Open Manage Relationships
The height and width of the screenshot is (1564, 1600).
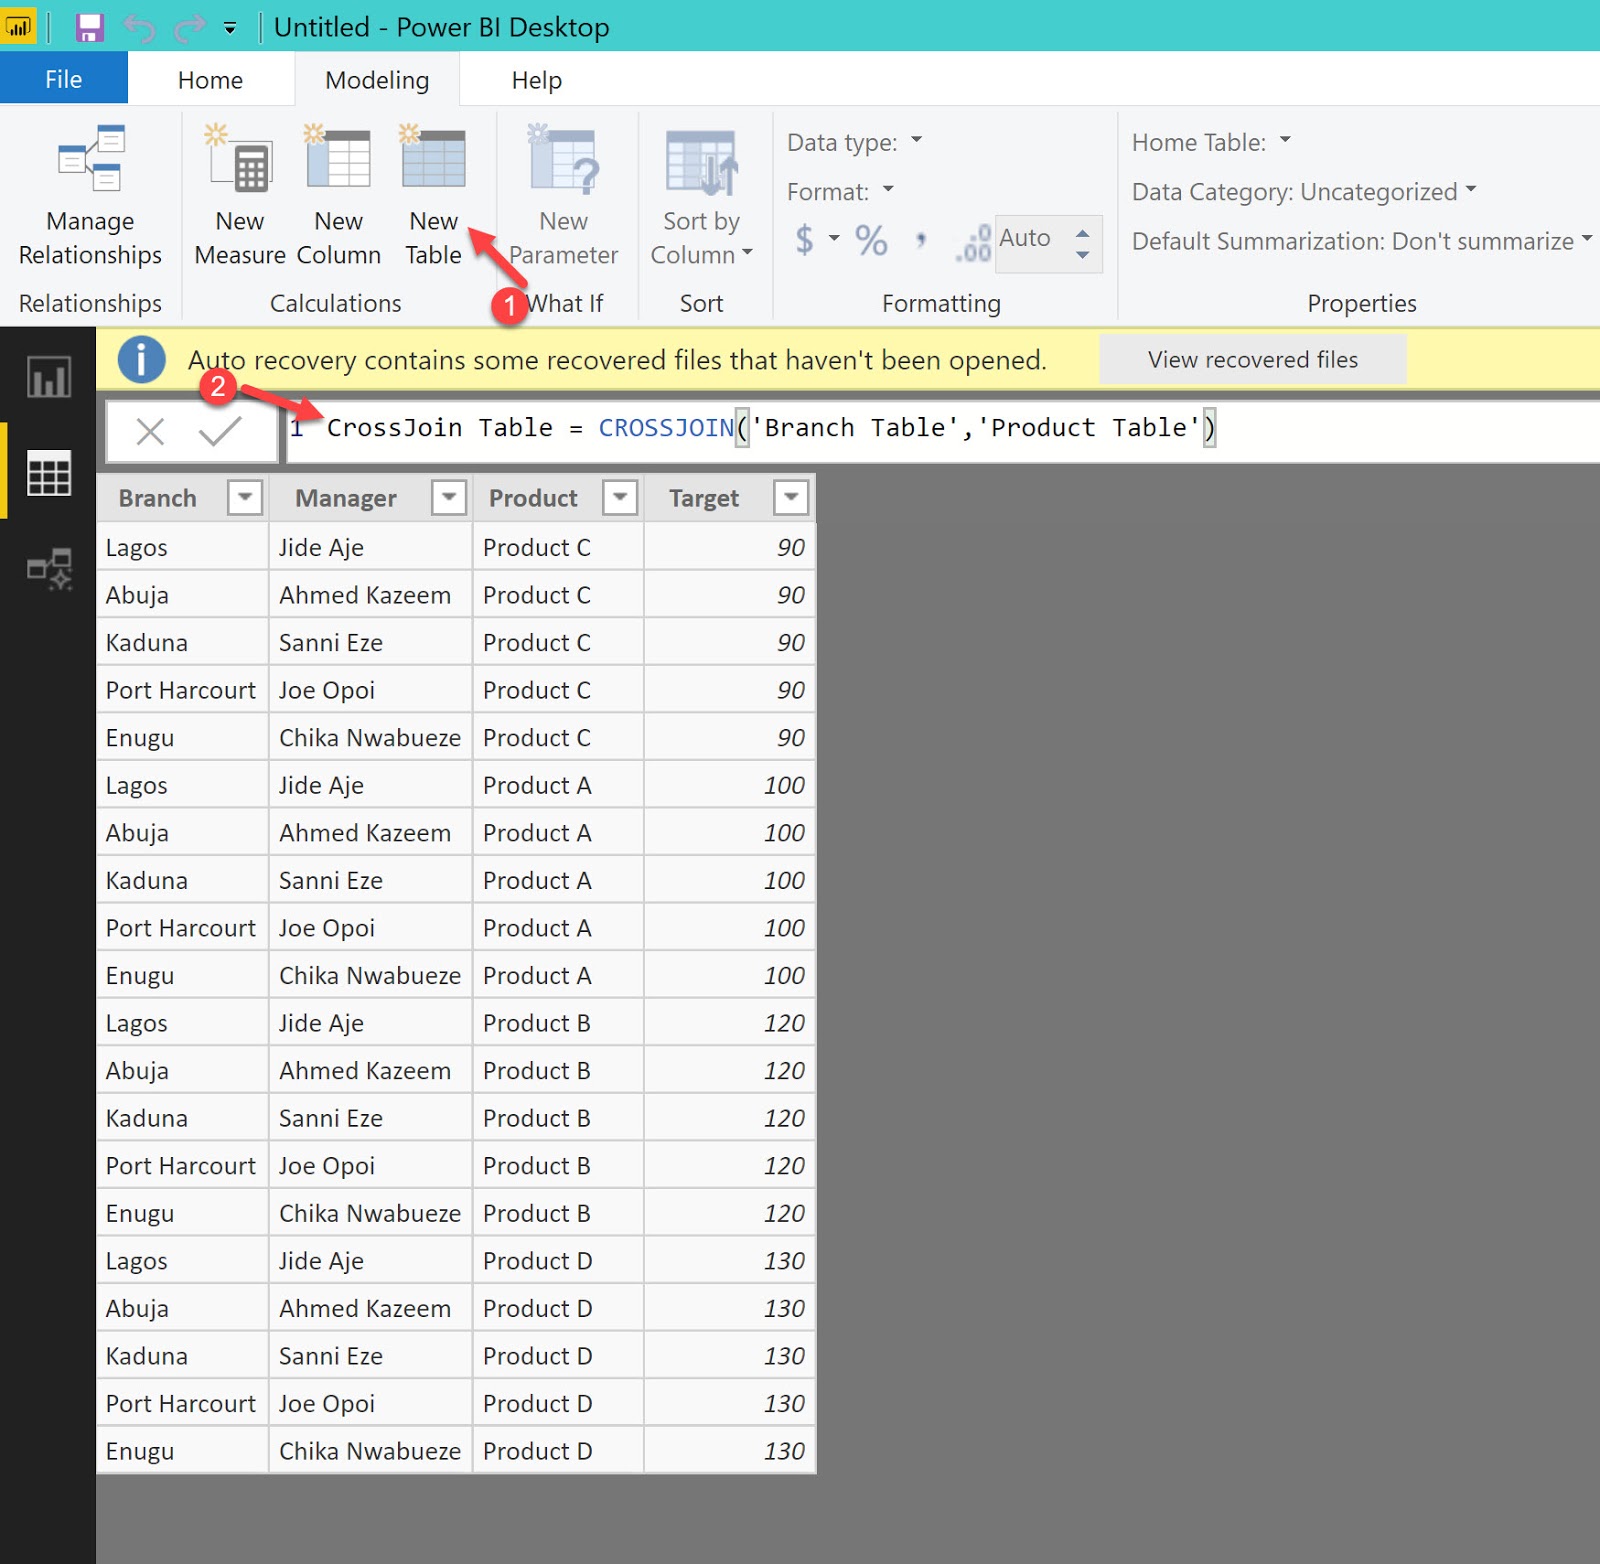tap(90, 195)
